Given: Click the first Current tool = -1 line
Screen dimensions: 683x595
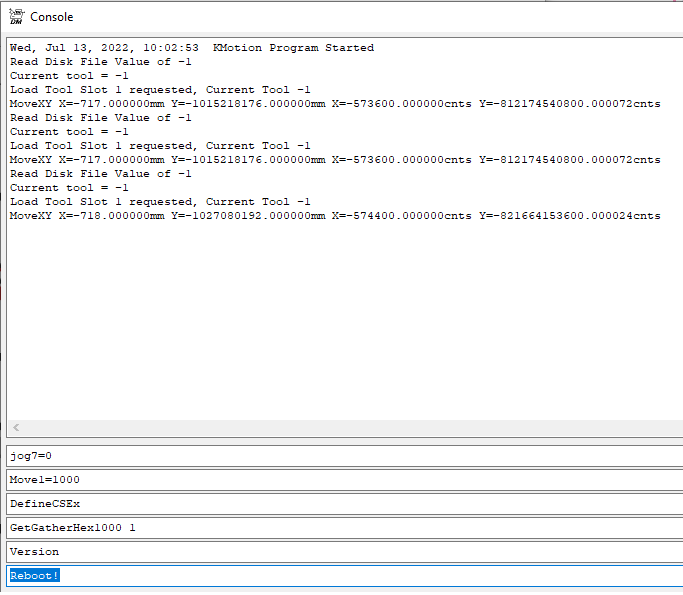Looking at the screenshot, I should [x=69, y=76].
